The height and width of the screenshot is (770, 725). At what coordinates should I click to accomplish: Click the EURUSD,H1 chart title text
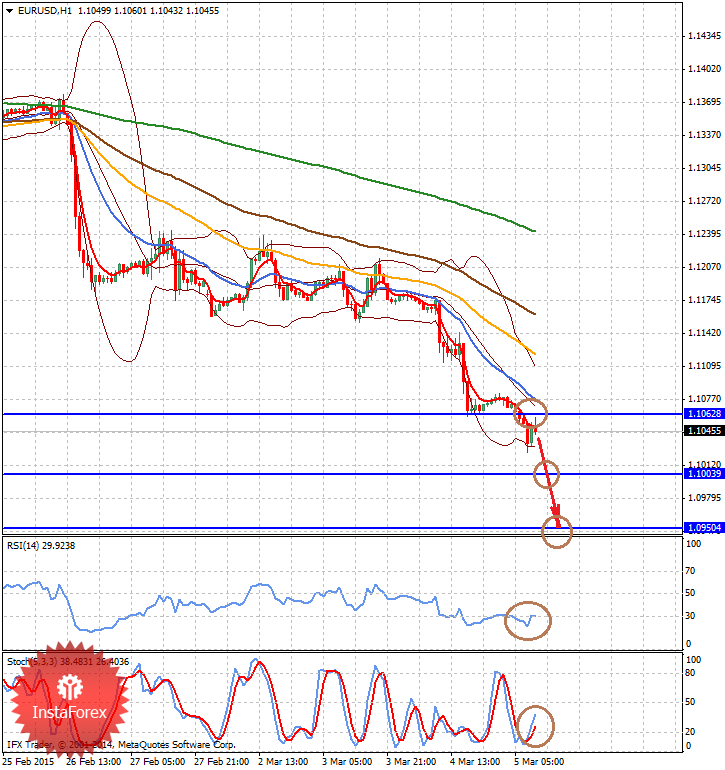coord(45,10)
